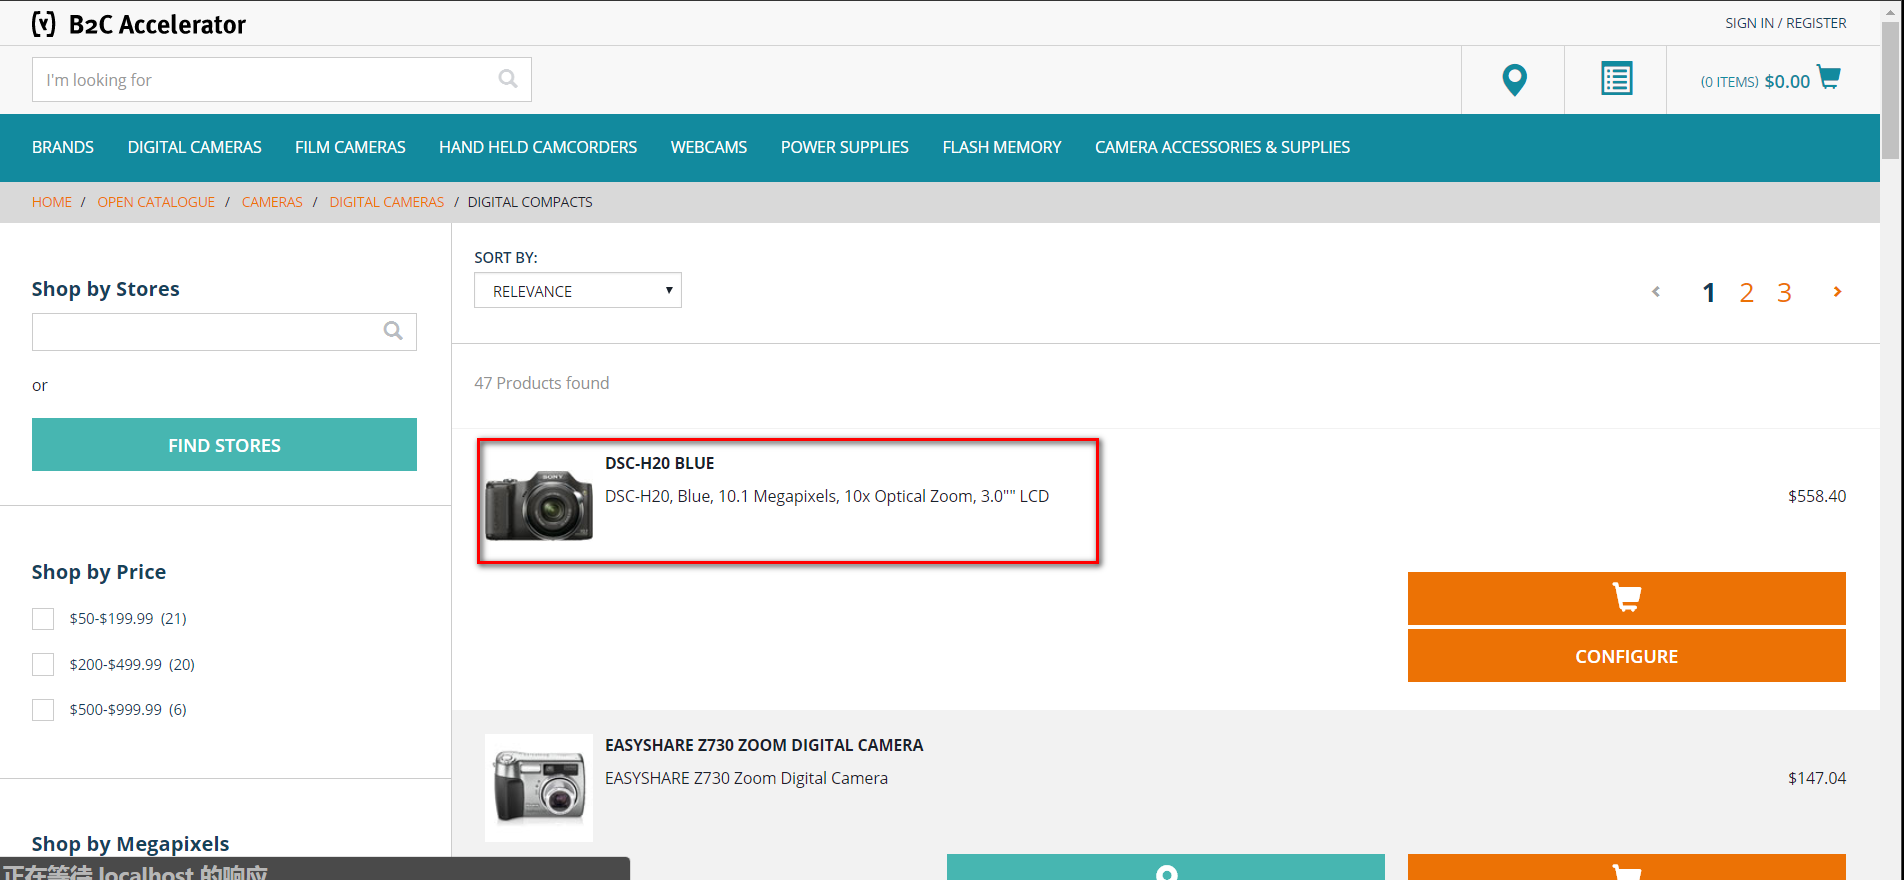Open the Sort By Relevance dropdown
The width and height of the screenshot is (1904, 880).
[x=578, y=290]
